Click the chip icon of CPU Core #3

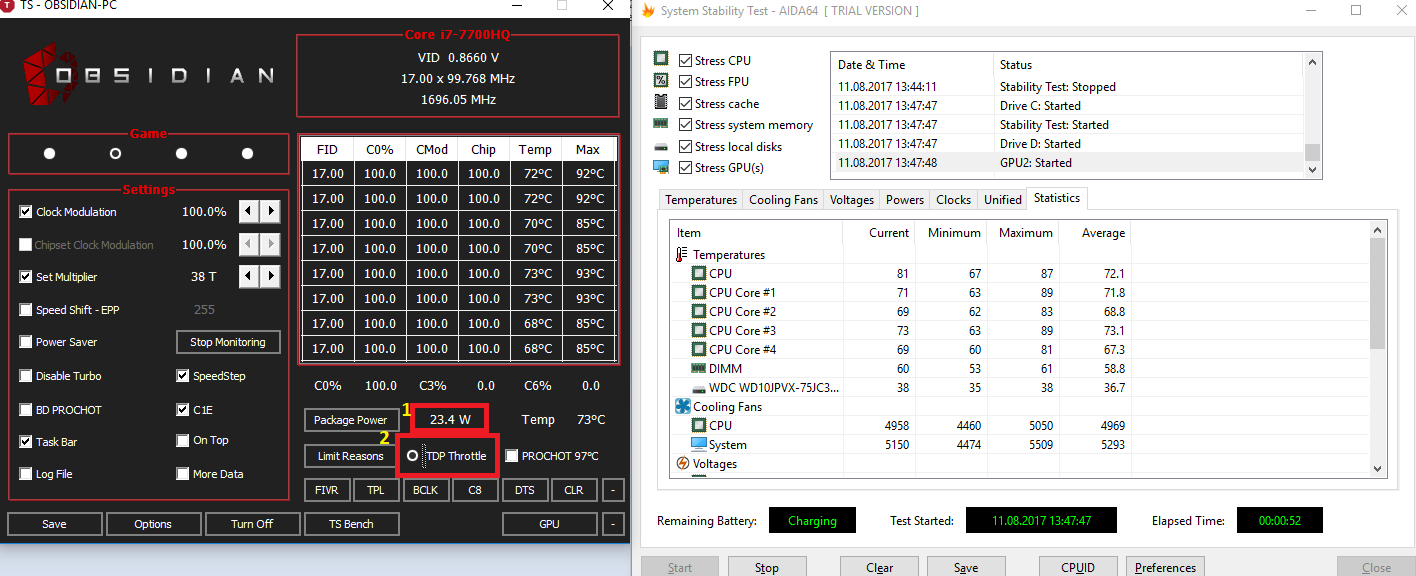tap(699, 331)
